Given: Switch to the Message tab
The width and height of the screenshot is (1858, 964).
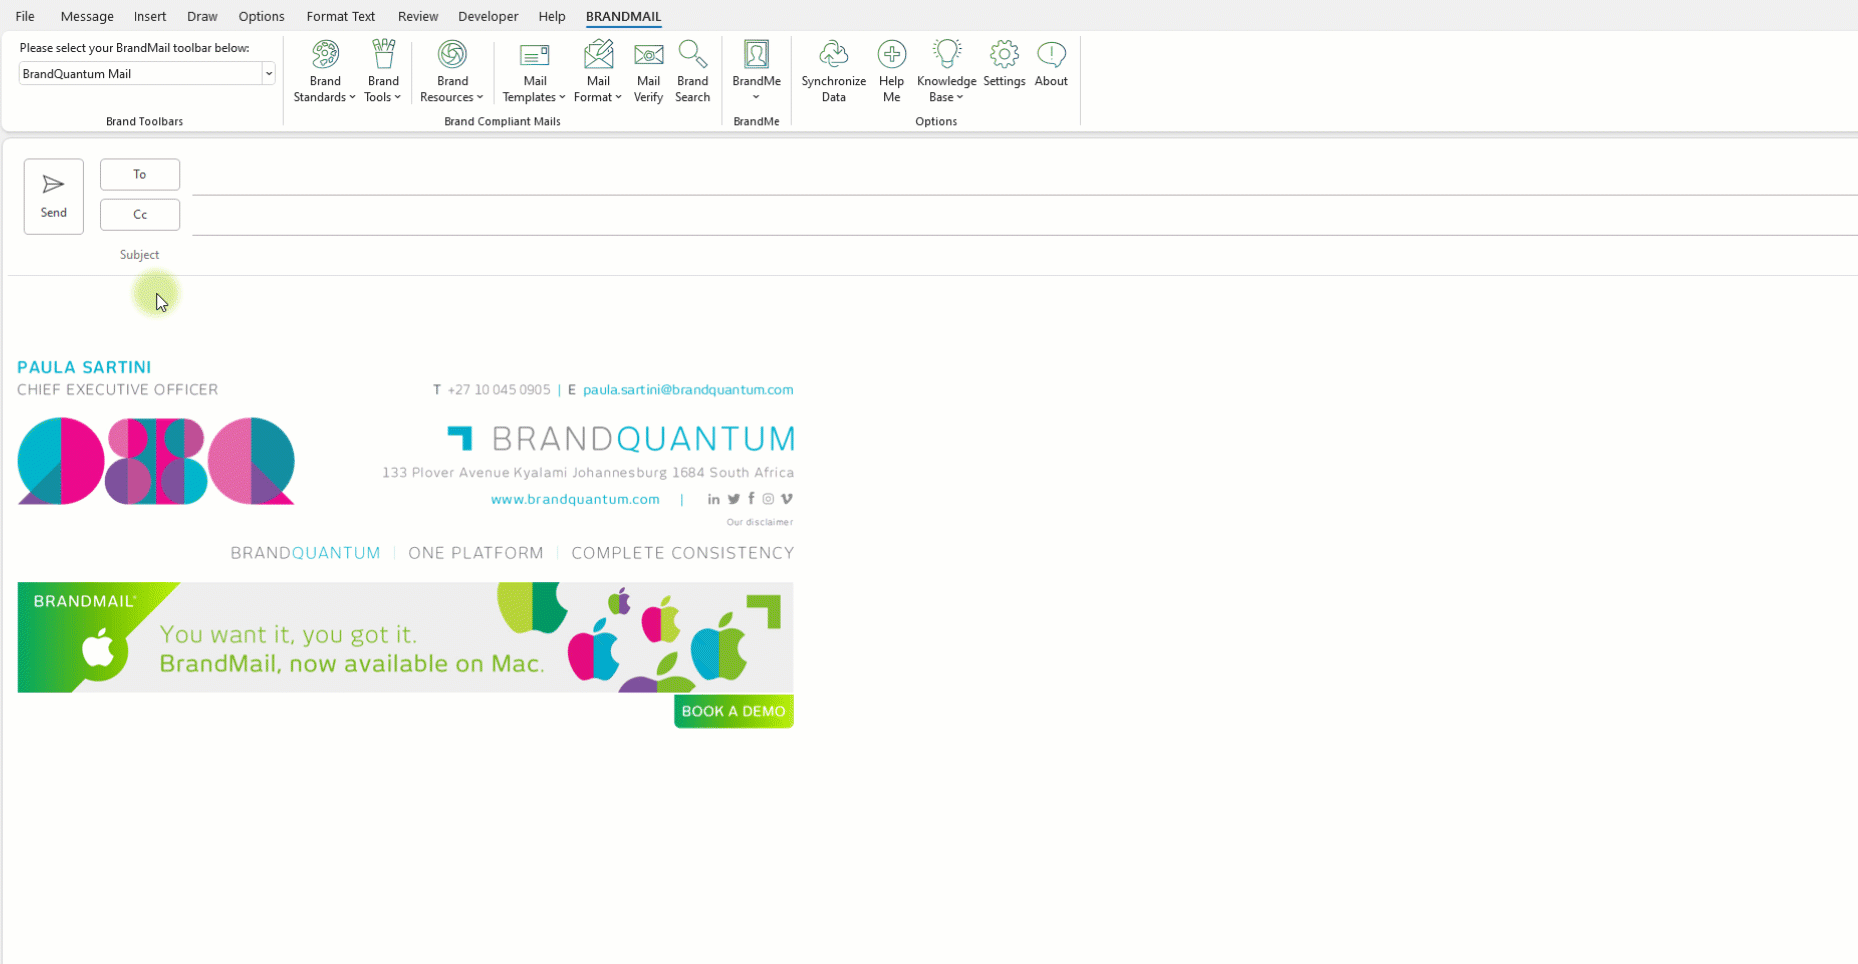Looking at the screenshot, I should (x=87, y=16).
